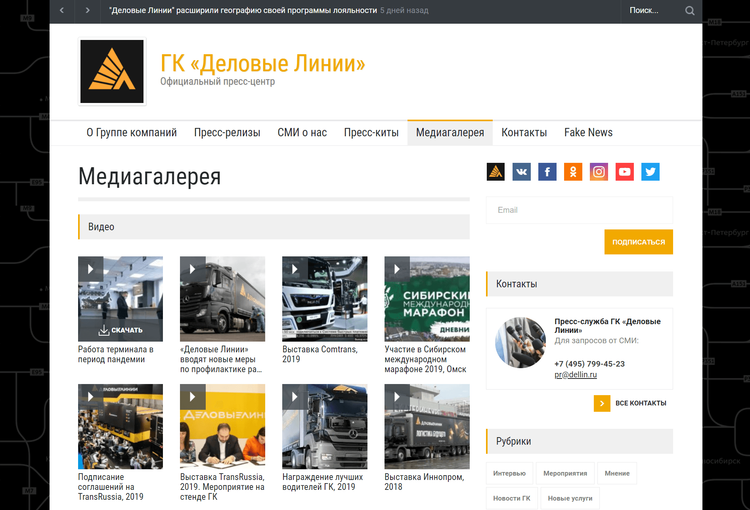
Task: Click the Odnoklassniki orange icon
Action: click(573, 172)
